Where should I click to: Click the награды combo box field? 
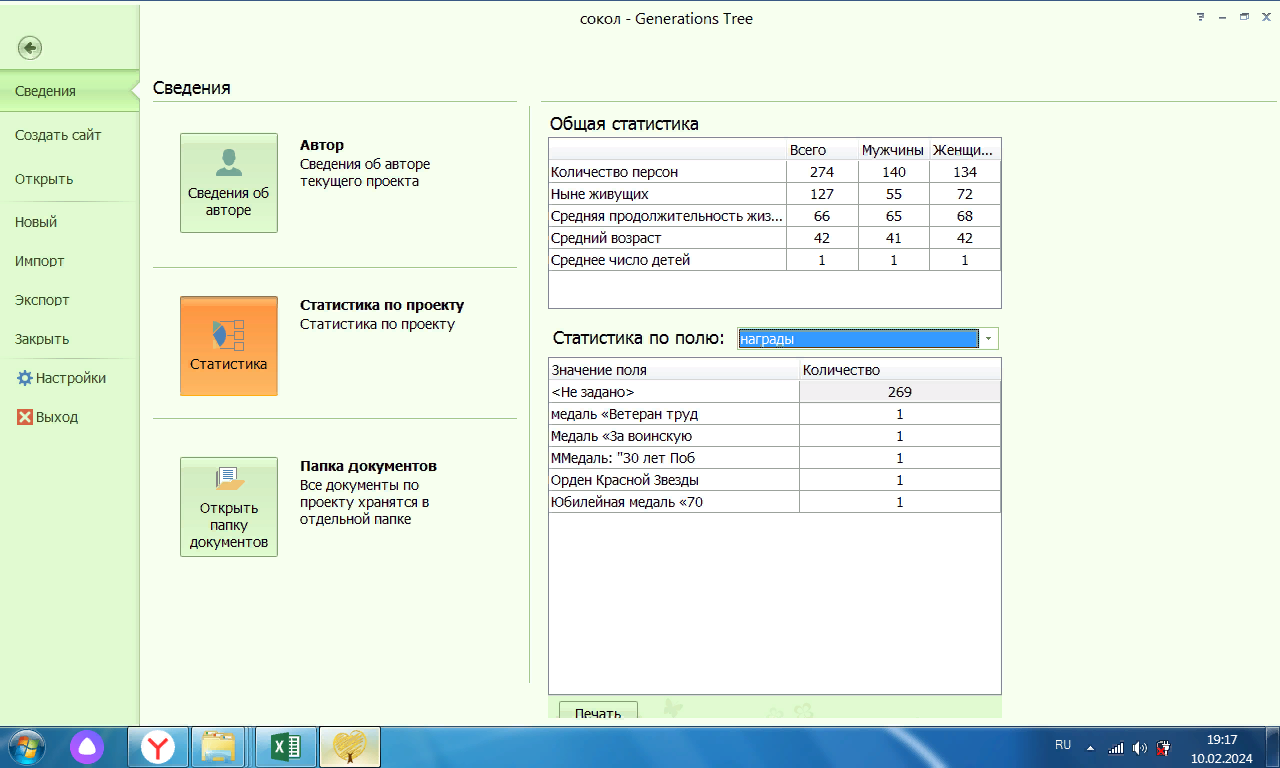tap(857, 339)
